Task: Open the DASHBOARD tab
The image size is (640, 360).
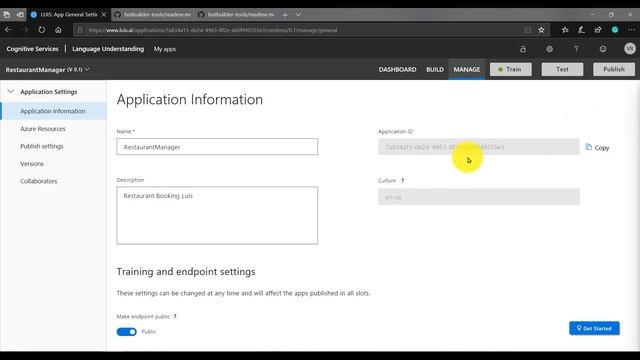Action: point(398,69)
